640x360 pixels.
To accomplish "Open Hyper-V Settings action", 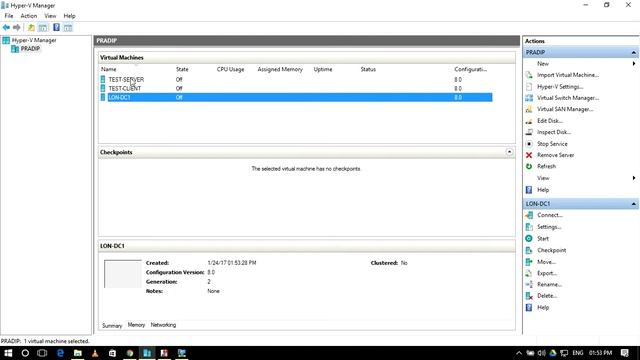I will (560, 87).
